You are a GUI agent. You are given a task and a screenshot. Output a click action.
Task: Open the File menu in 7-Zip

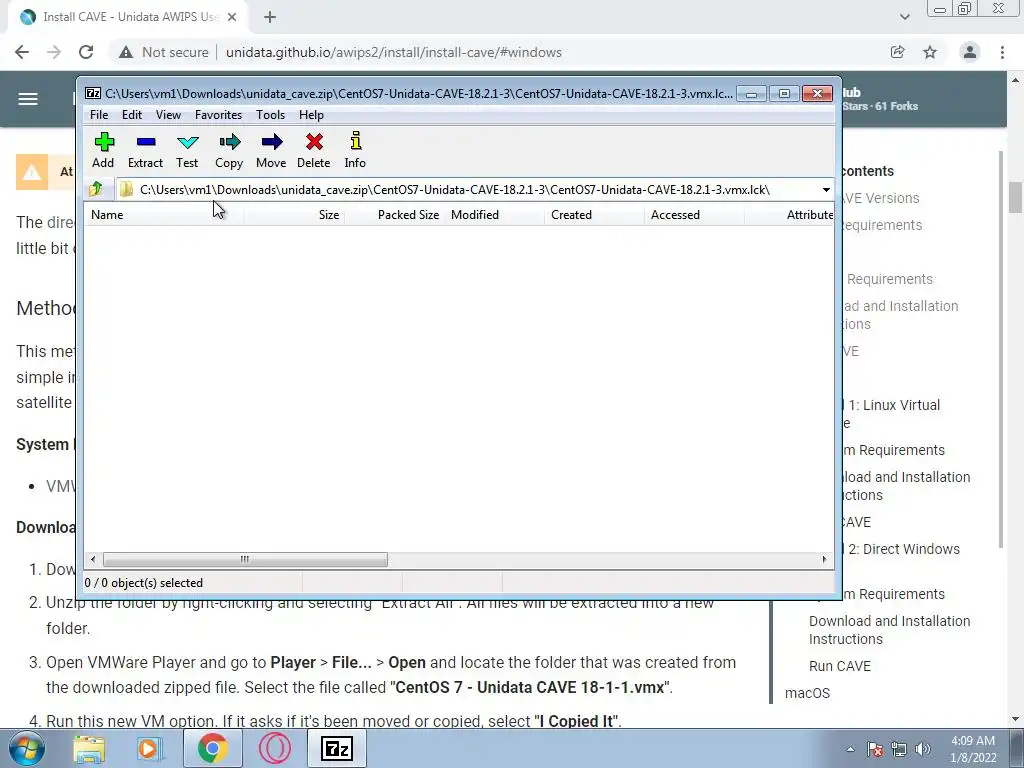[99, 115]
